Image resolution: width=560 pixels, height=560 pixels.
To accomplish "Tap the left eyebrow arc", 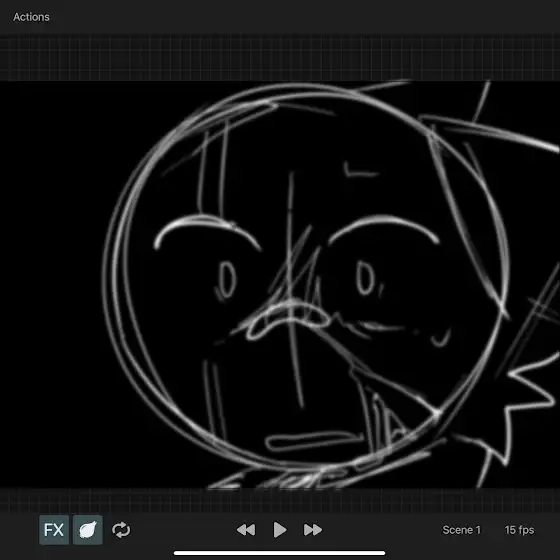I will [206, 230].
